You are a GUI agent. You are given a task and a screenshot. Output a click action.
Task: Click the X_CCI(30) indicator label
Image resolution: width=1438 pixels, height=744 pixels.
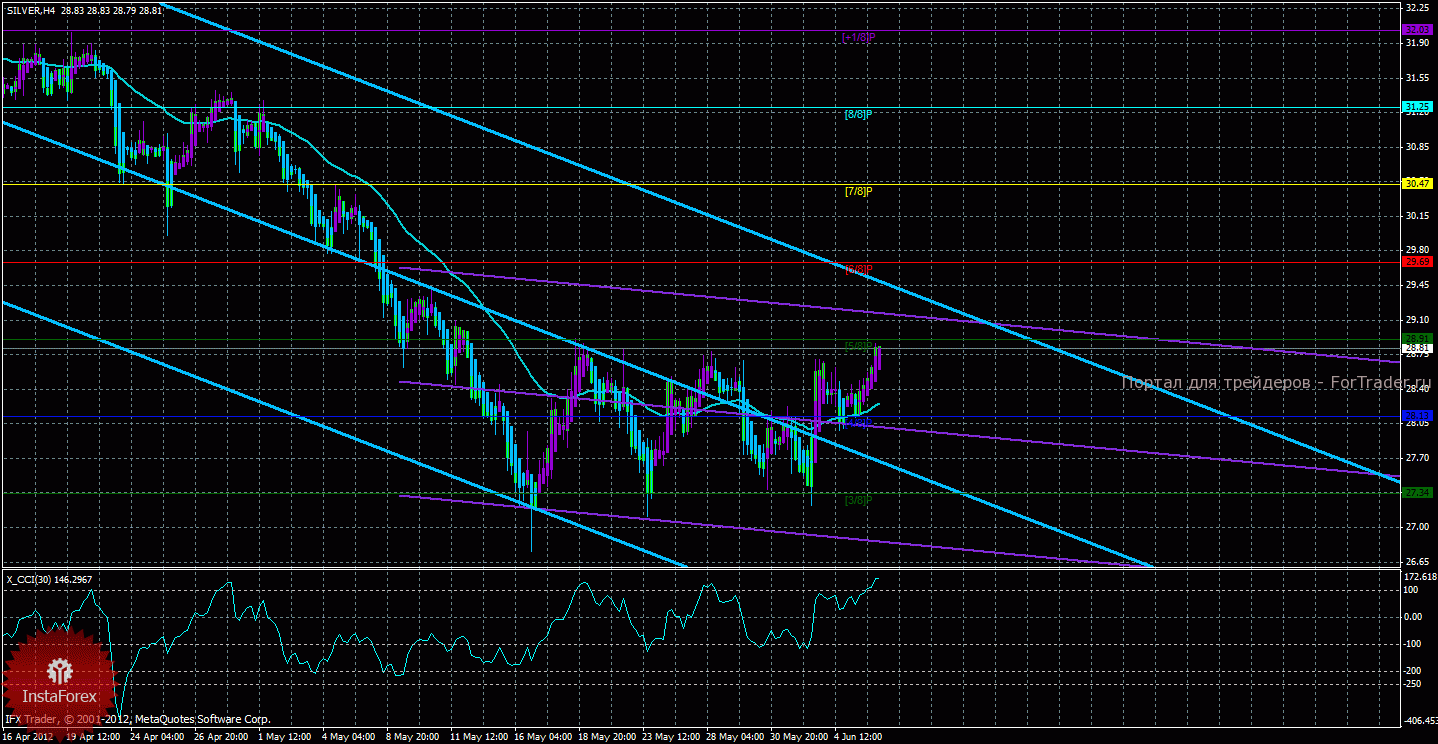point(33,578)
